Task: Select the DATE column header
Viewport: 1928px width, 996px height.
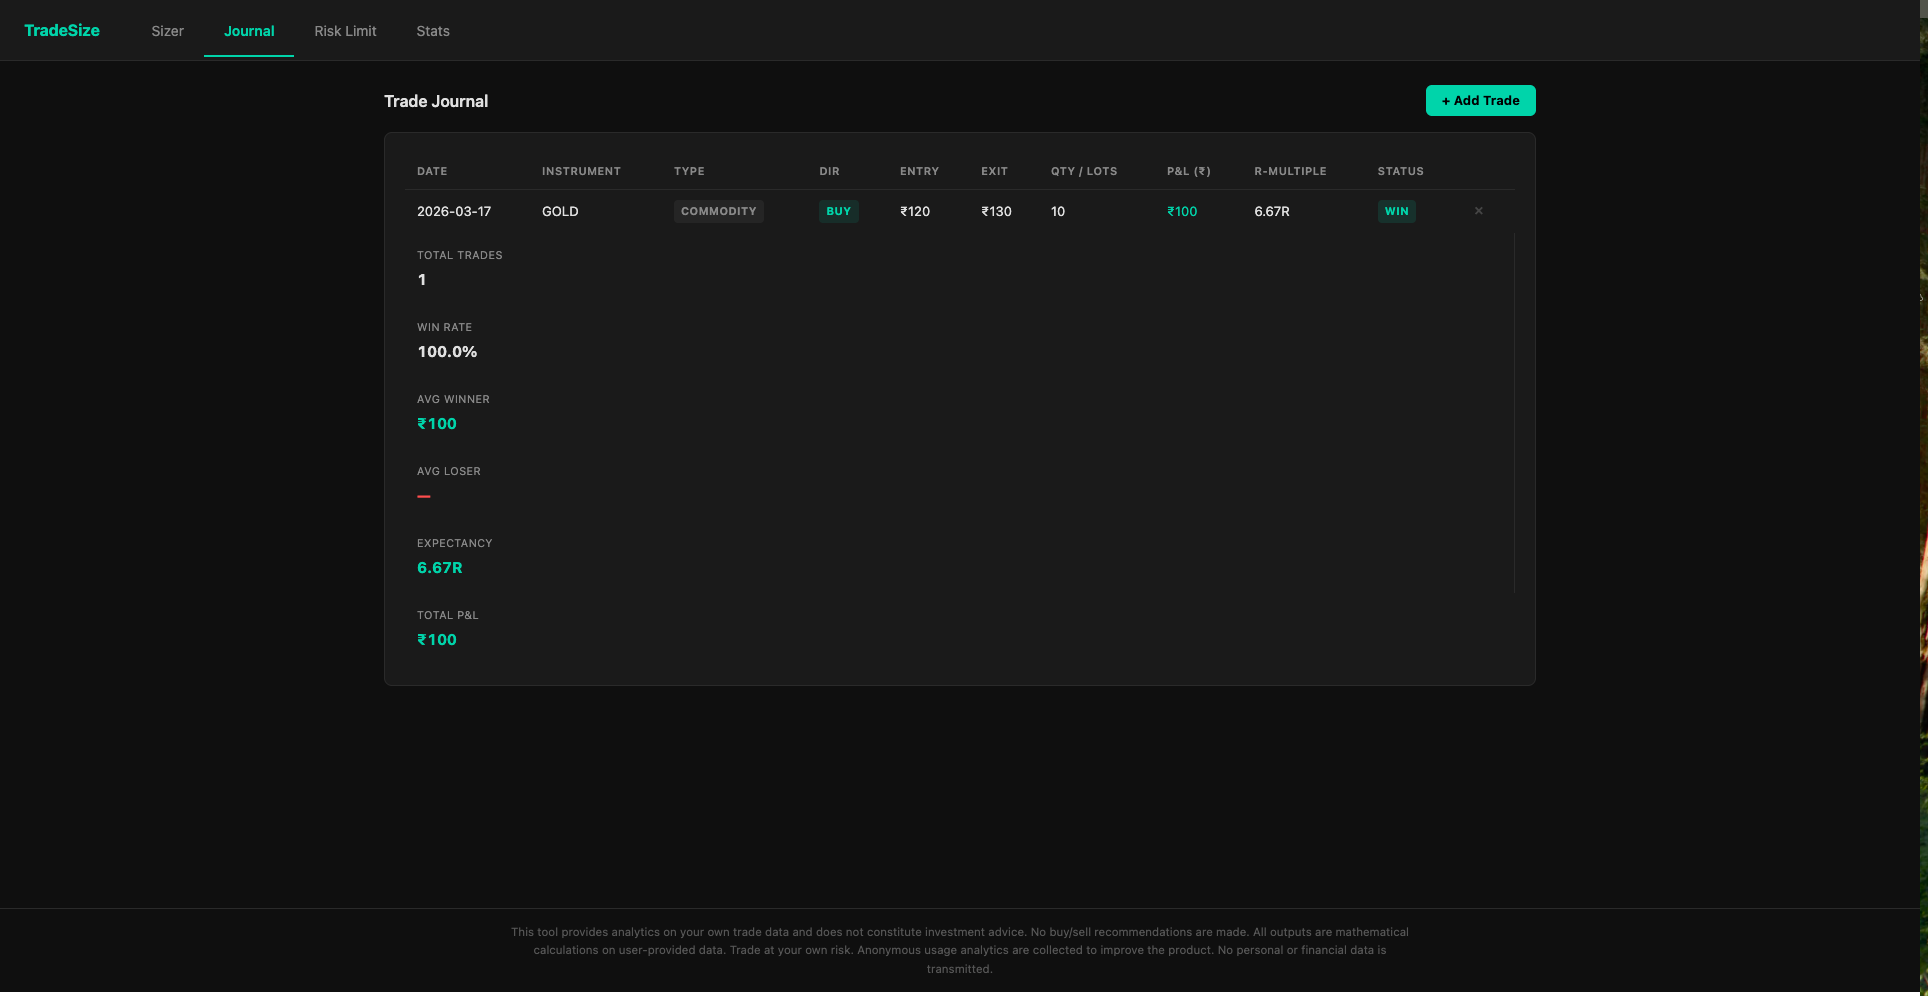Action: coord(432,171)
